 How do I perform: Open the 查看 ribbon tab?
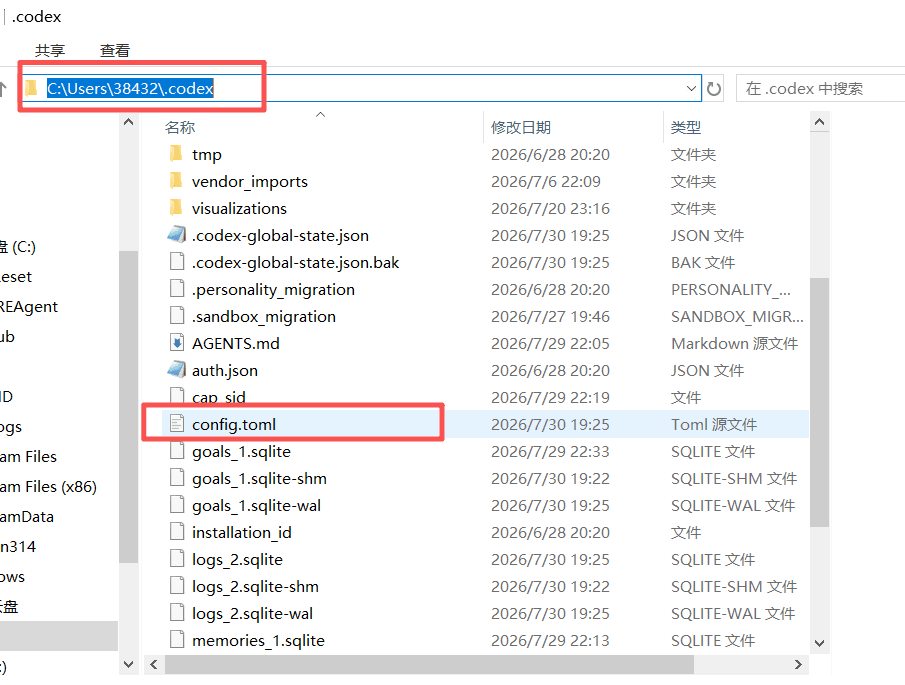[x=114, y=51]
